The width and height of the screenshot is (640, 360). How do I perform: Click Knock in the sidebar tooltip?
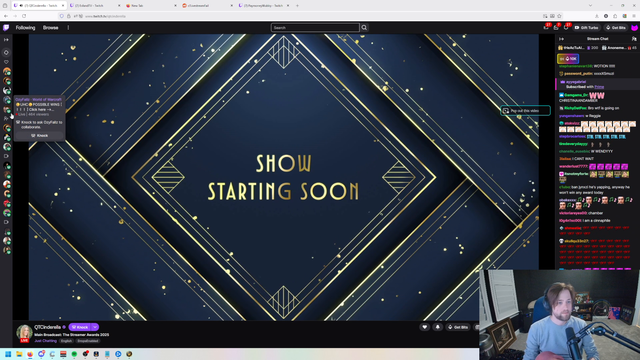click(40, 136)
